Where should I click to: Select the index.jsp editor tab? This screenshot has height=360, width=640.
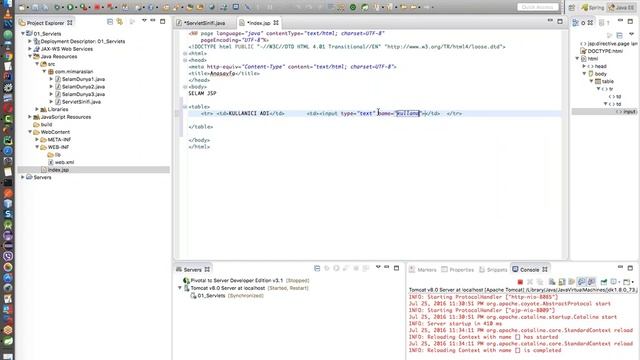pyautogui.click(x=258, y=23)
